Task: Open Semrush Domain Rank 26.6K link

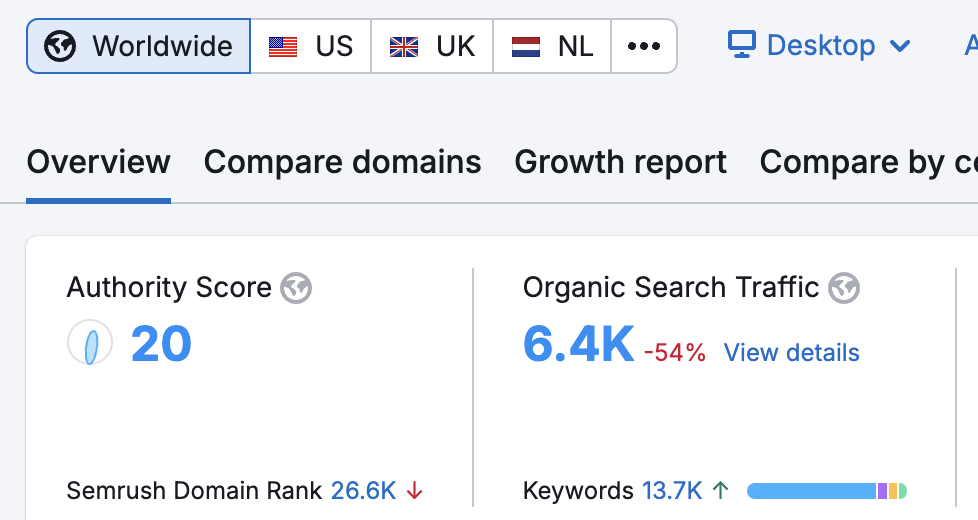Action: click(x=363, y=491)
